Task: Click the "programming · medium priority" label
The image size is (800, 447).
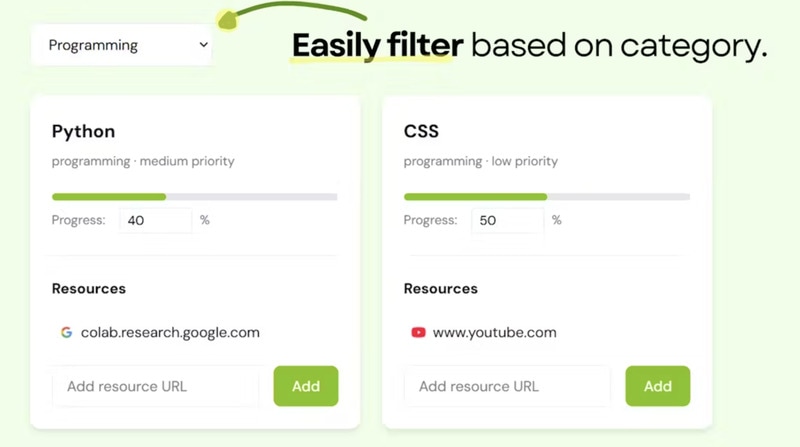Action: point(143,161)
